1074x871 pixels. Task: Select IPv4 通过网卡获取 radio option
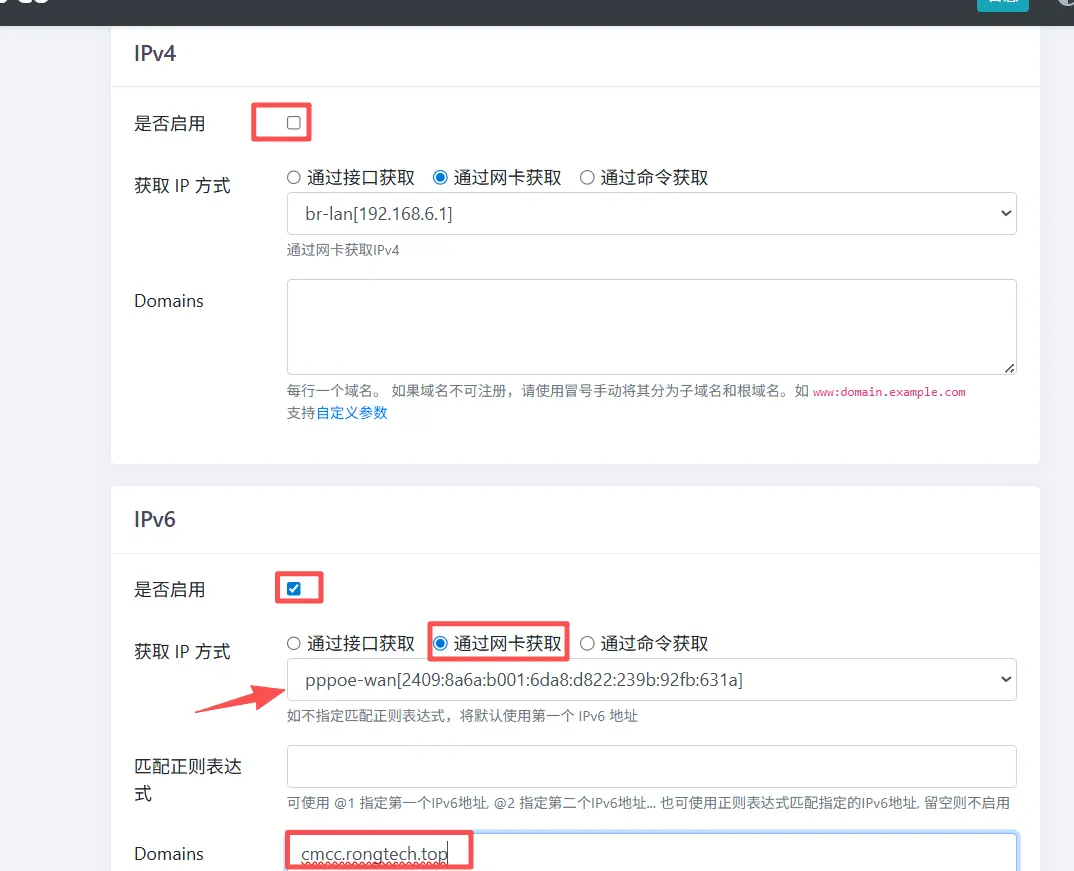(x=440, y=178)
